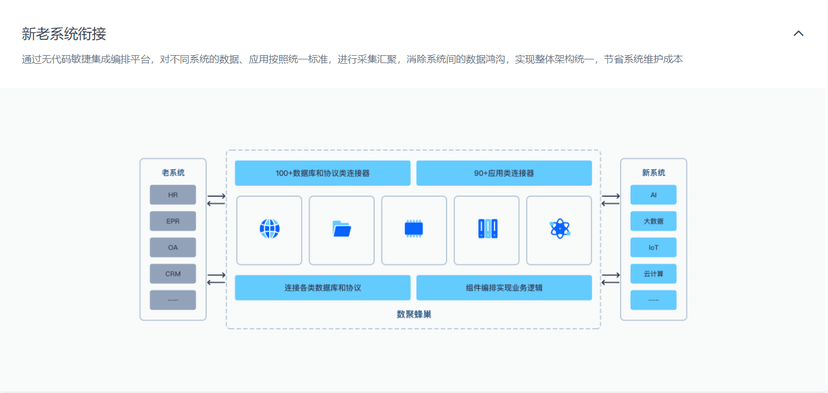828x393 pixels.
Task: Click the description text starting with 通过无代码敏捷集成编排平台
Action: click(x=352, y=60)
